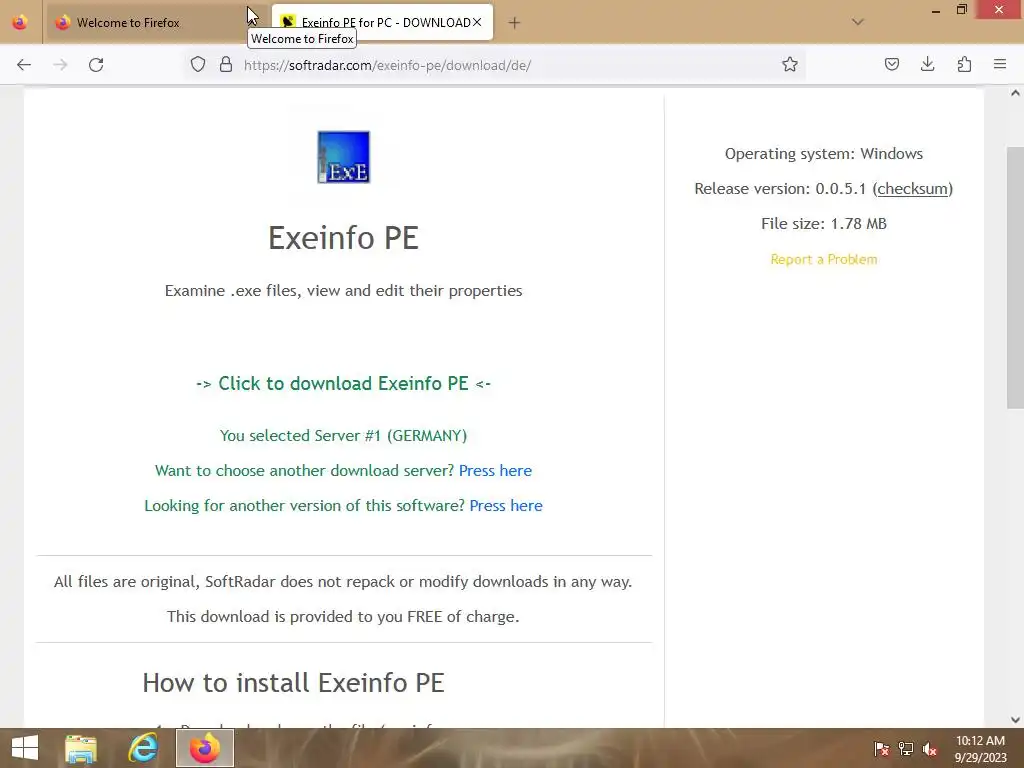
Task: Open the taskbar clock and date
Action: (x=980, y=749)
